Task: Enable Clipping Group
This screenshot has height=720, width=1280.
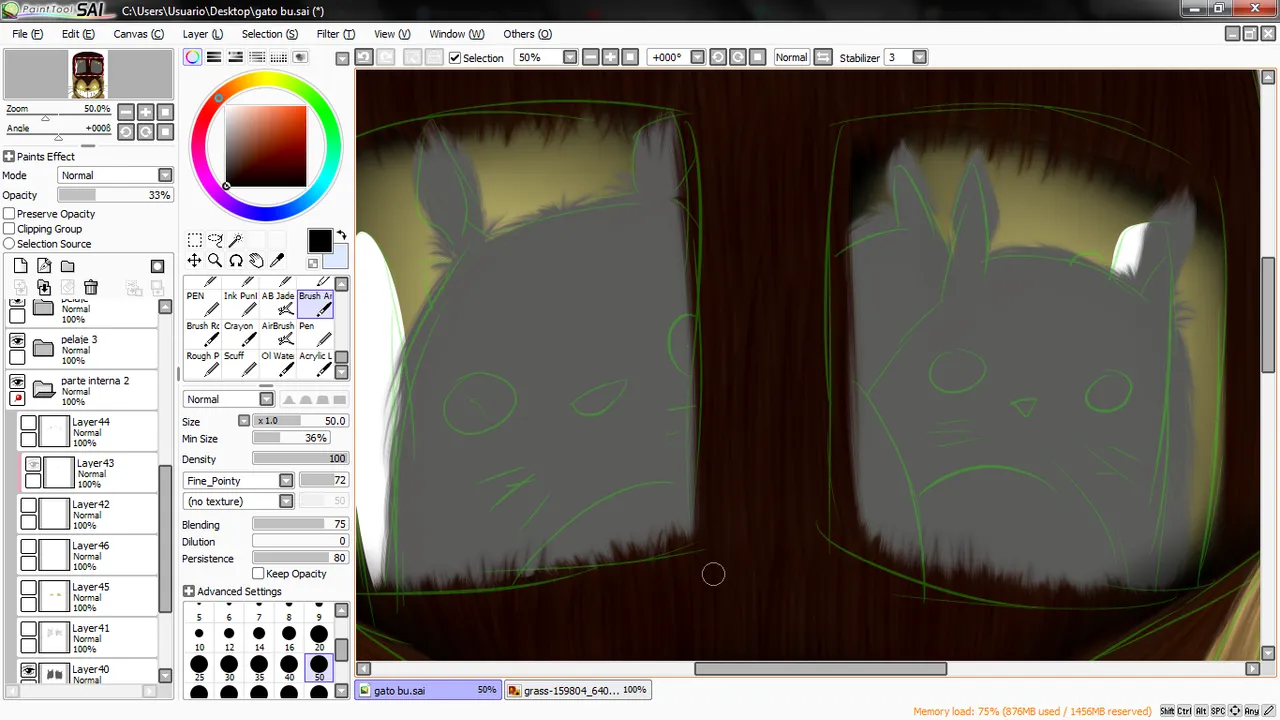Action: click(9, 229)
